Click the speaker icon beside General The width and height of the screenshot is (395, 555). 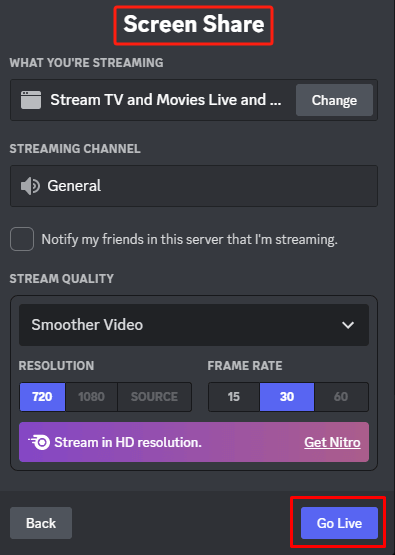[x=30, y=186]
